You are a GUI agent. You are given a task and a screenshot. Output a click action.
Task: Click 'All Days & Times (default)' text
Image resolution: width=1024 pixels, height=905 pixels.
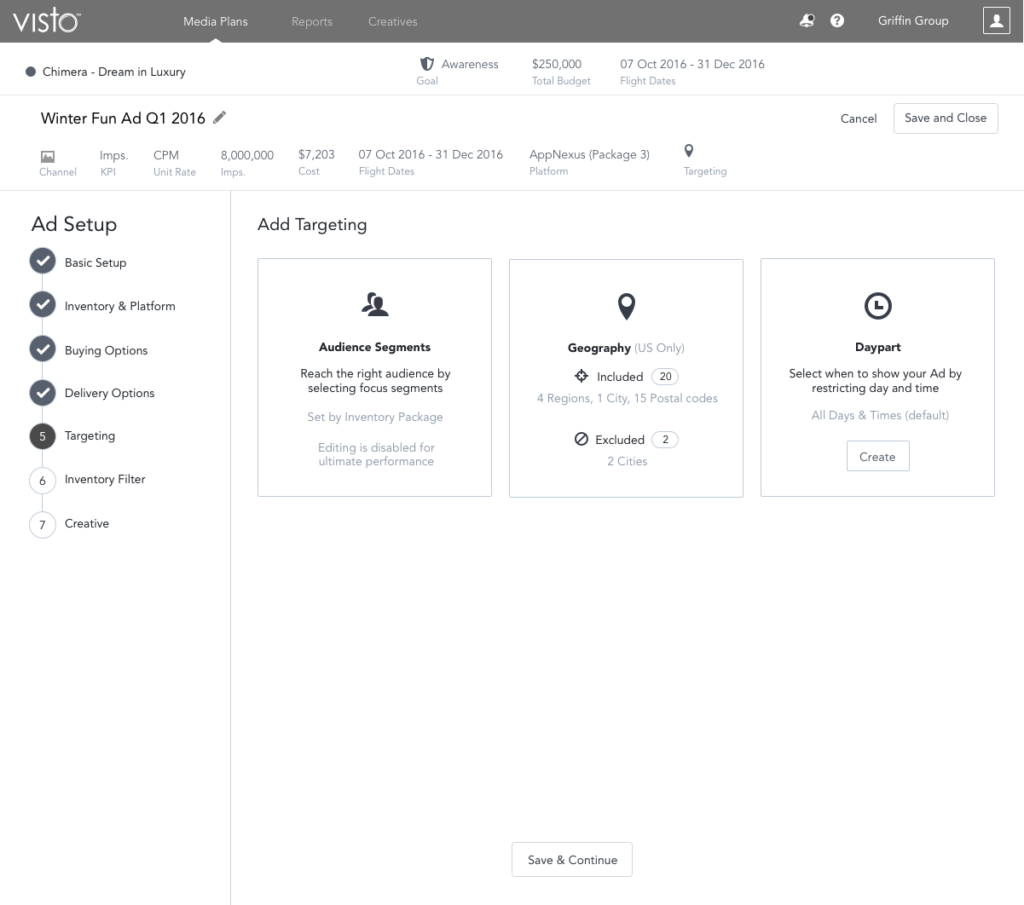point(880,415)
